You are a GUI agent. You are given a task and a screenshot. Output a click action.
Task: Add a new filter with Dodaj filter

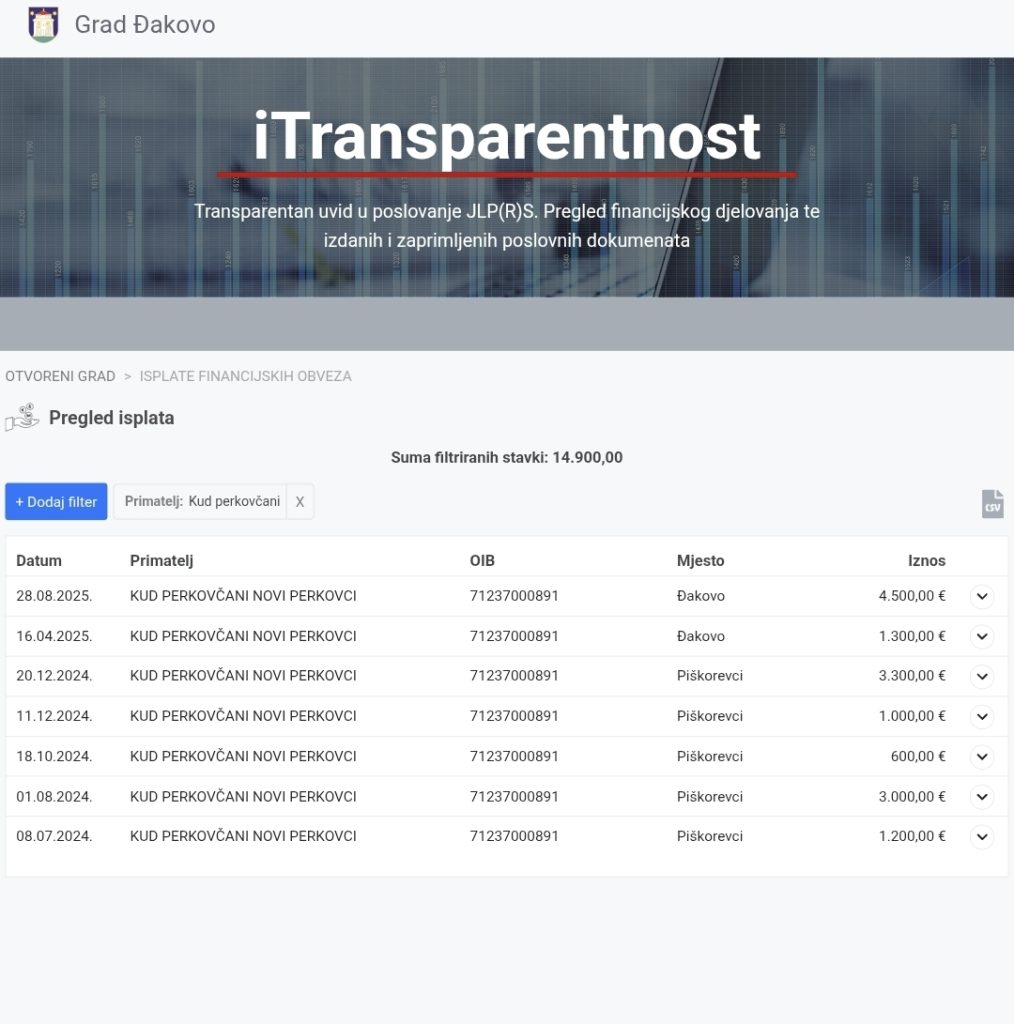[56, 502]
